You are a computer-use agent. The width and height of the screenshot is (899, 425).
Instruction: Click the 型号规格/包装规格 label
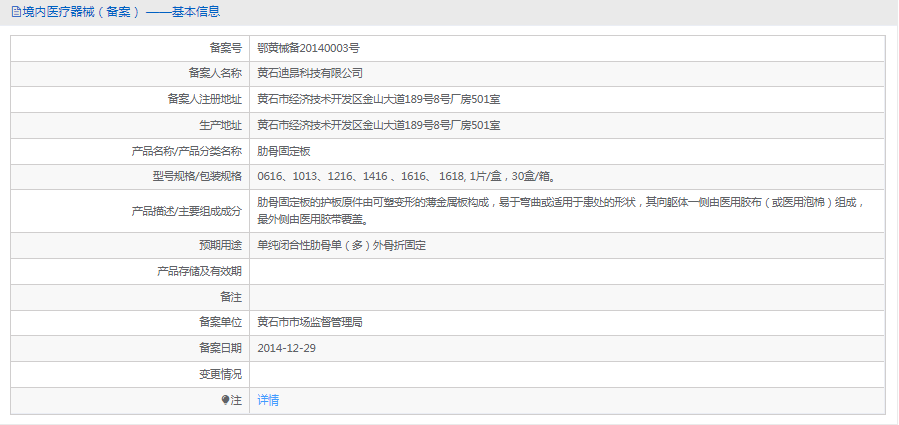[x=197, y=177]
